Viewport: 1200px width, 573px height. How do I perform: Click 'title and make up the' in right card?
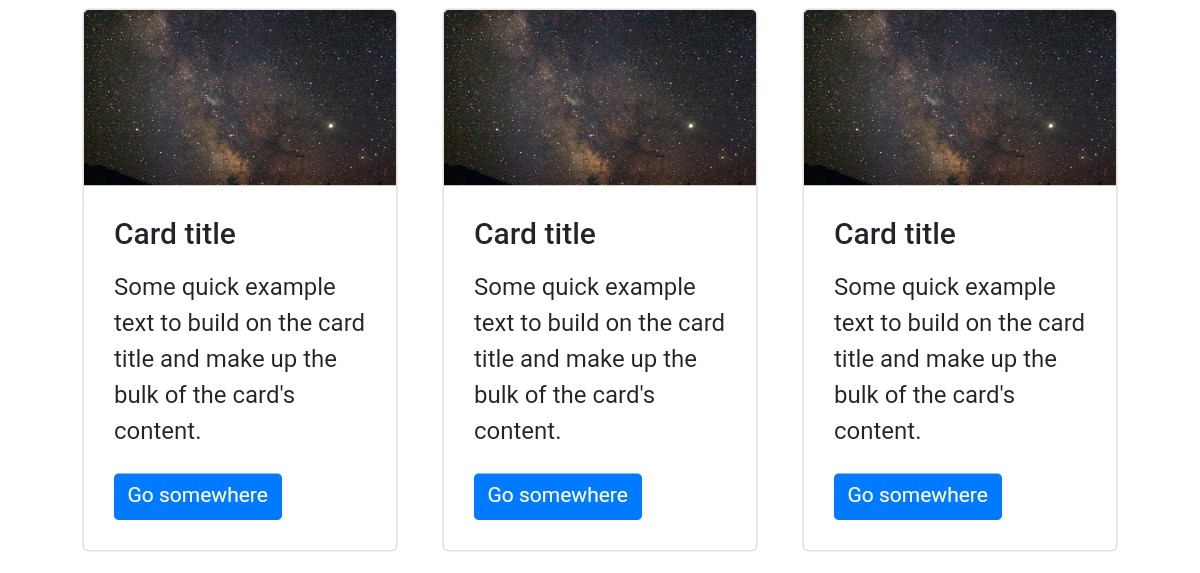[x=945, y=359]
